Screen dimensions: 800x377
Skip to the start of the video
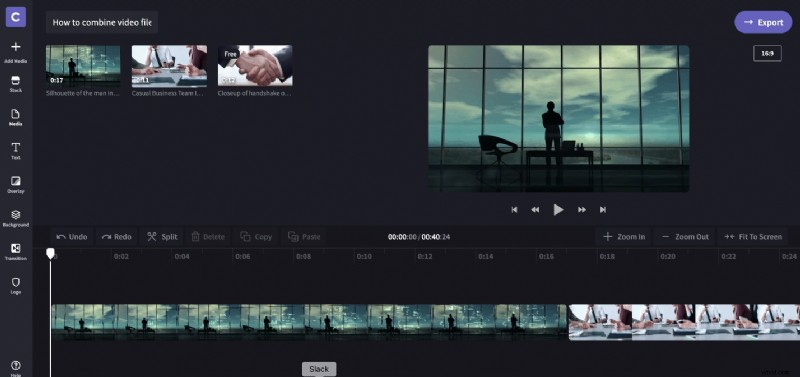click(x=514, y=210)
